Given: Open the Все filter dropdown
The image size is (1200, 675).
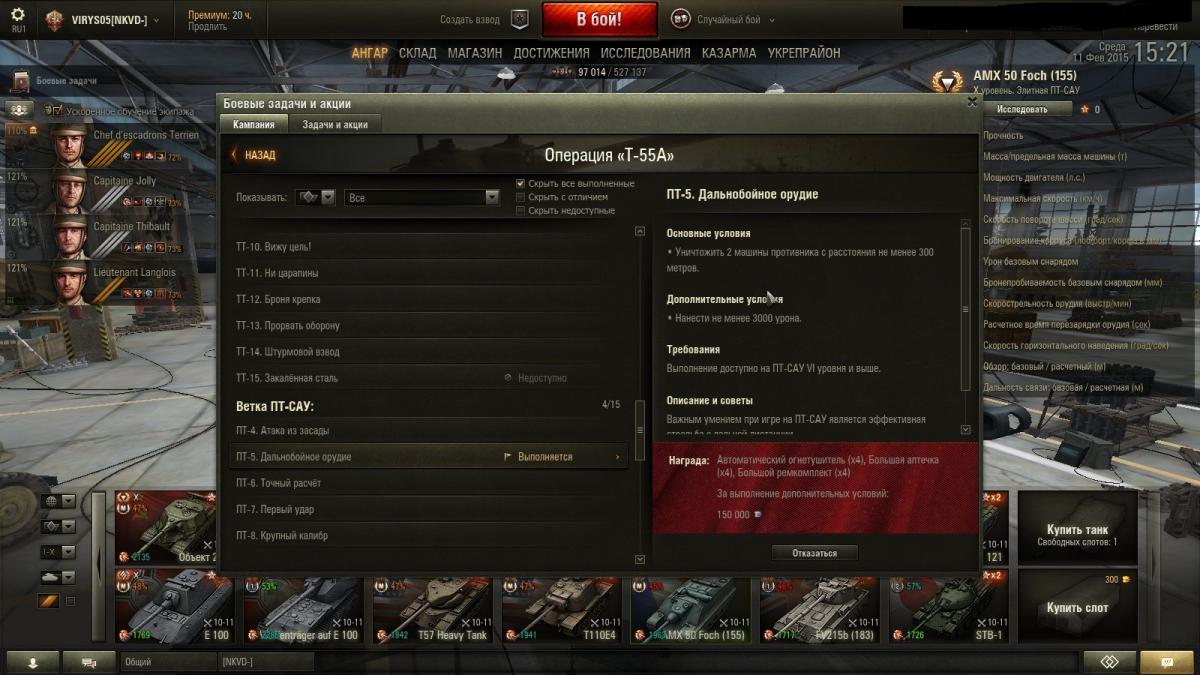Looking at the screenshot, I should pyautogui.click(x=421, y=198).
